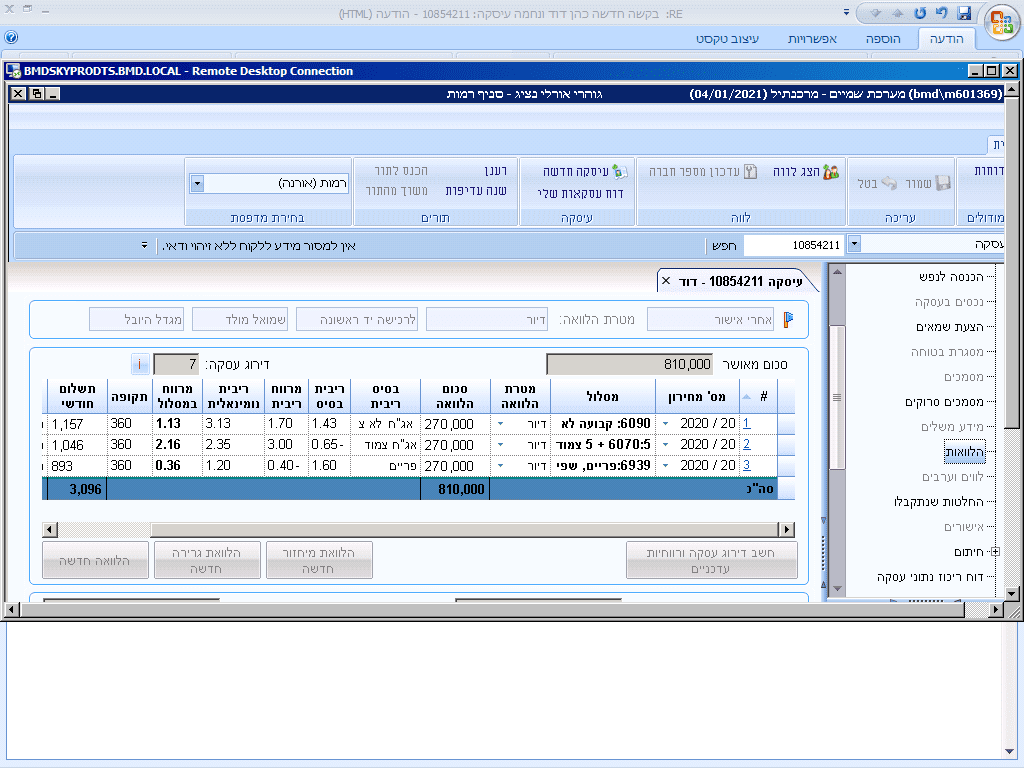
Task: Click עיסקה חדשה new deal icon
Action: point(620,171)
